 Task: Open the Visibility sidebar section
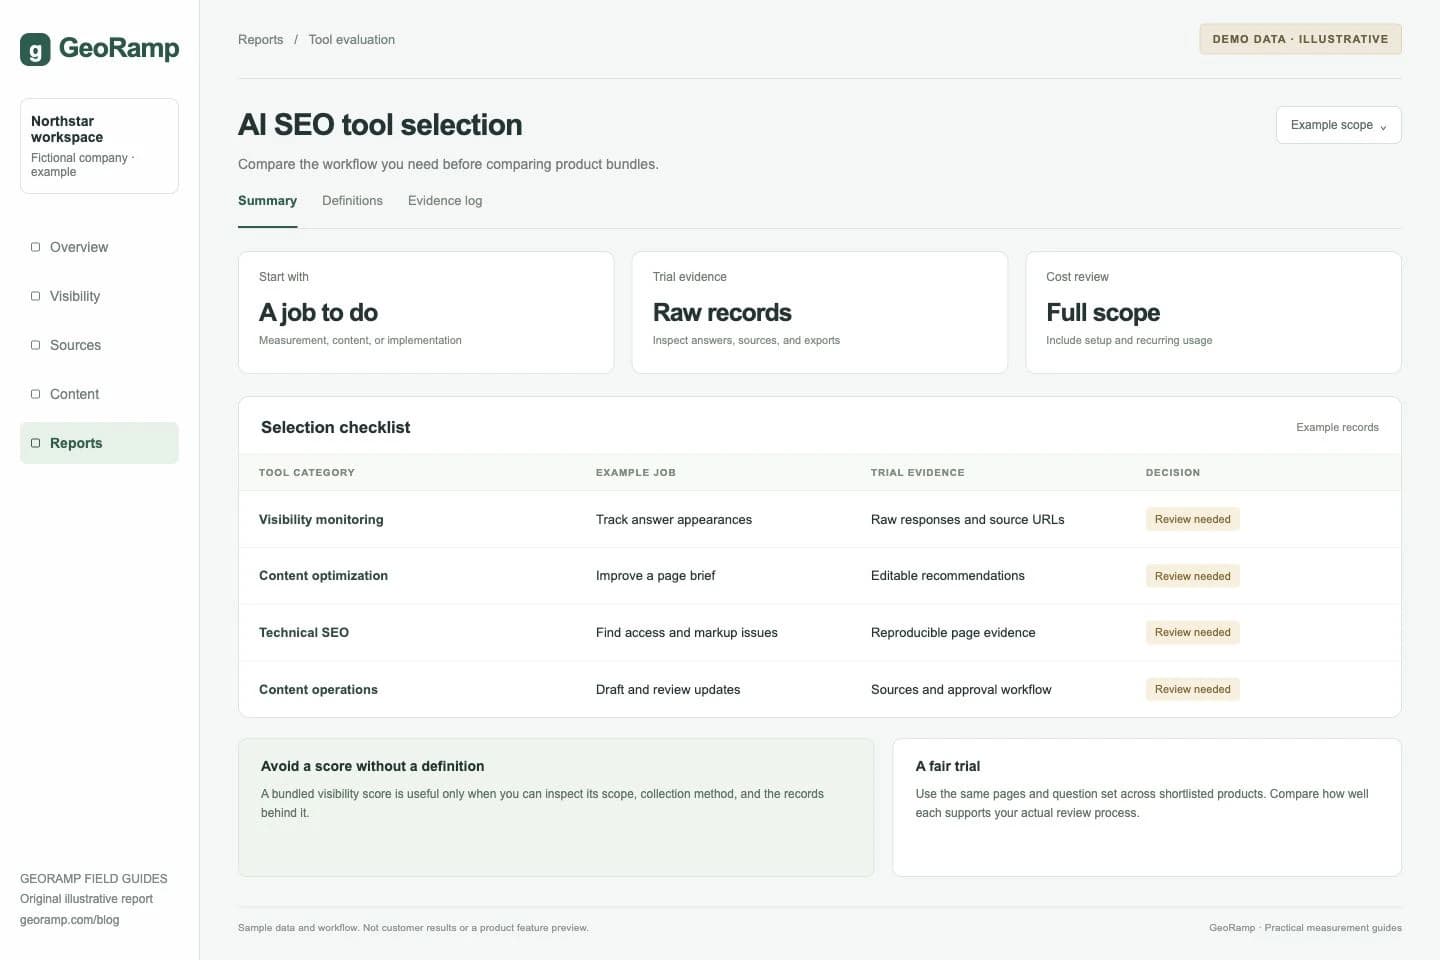pyautogui.click(x=99, y=296)
